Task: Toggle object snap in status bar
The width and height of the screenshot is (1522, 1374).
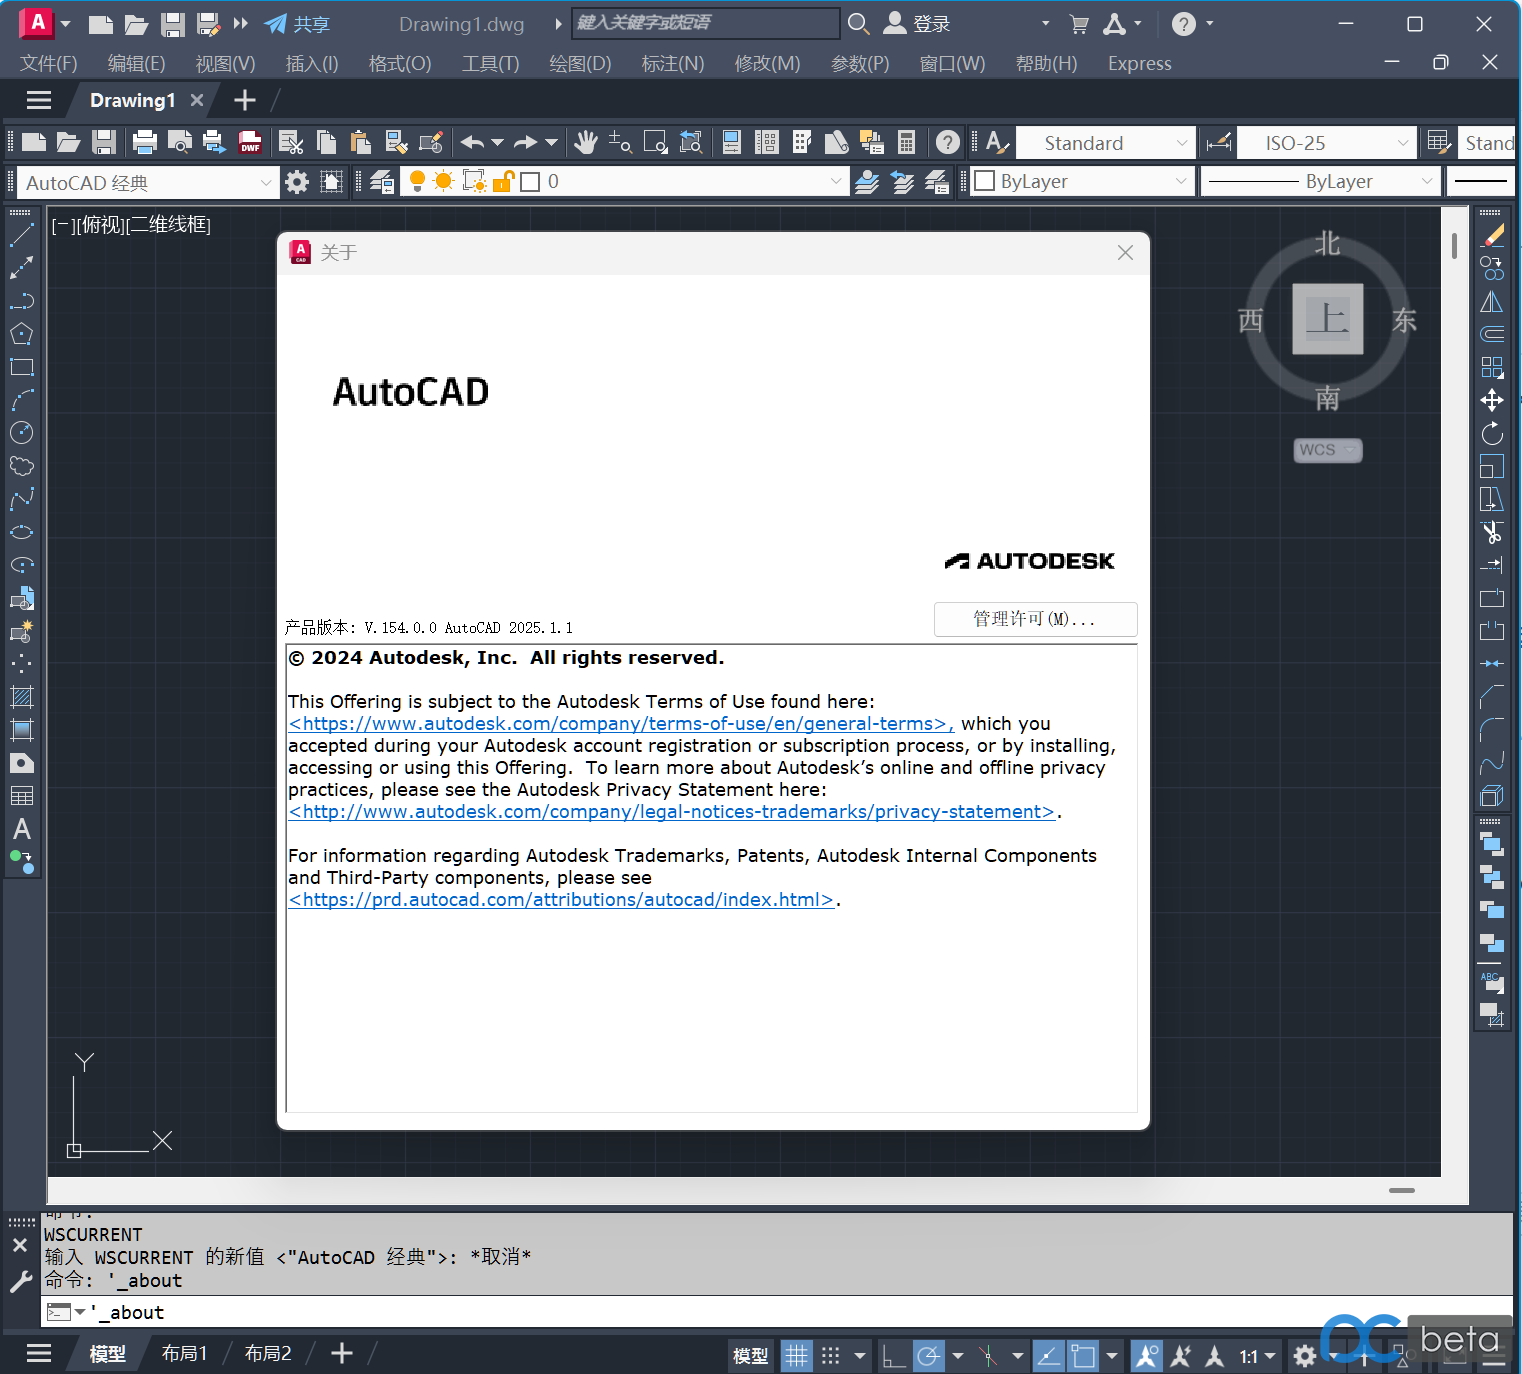Action: pos(1083,1355)
